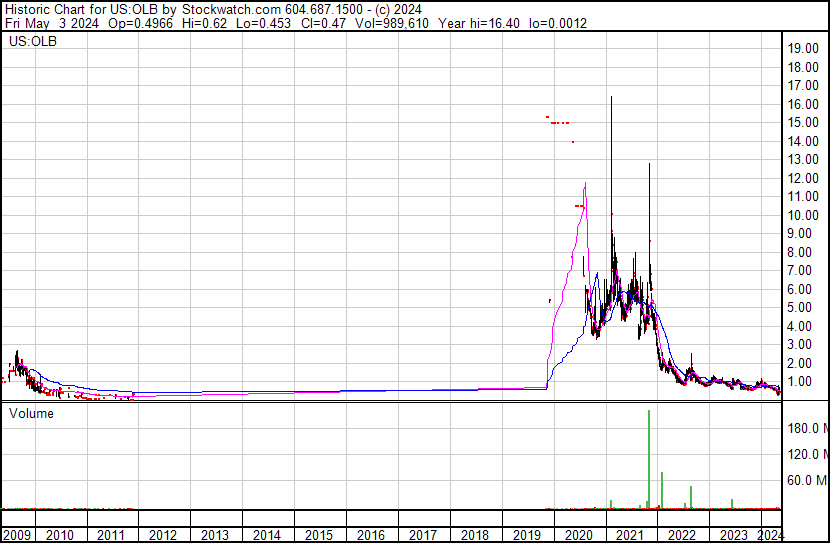Click the top of the highest price spike
The image size is (830, 543).
click(x=611, y=97)
